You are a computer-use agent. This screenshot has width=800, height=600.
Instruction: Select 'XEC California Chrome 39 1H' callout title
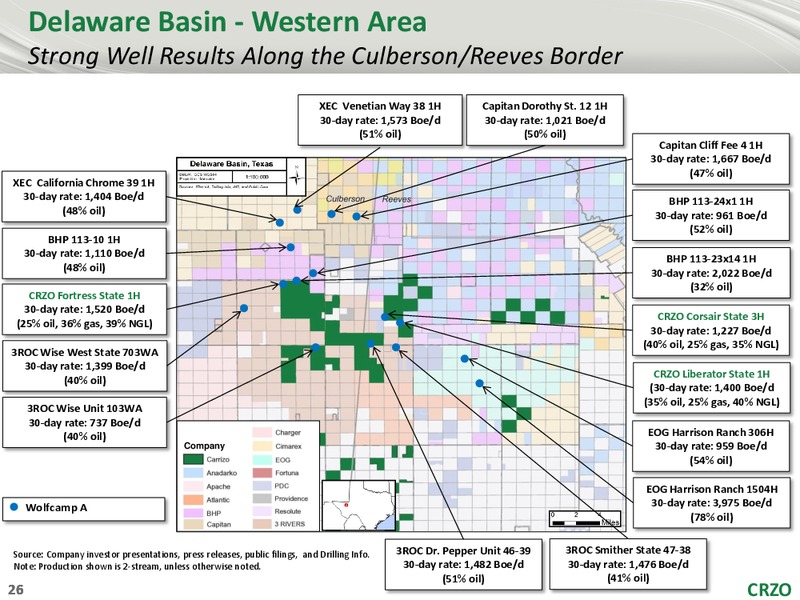point(83,183)
